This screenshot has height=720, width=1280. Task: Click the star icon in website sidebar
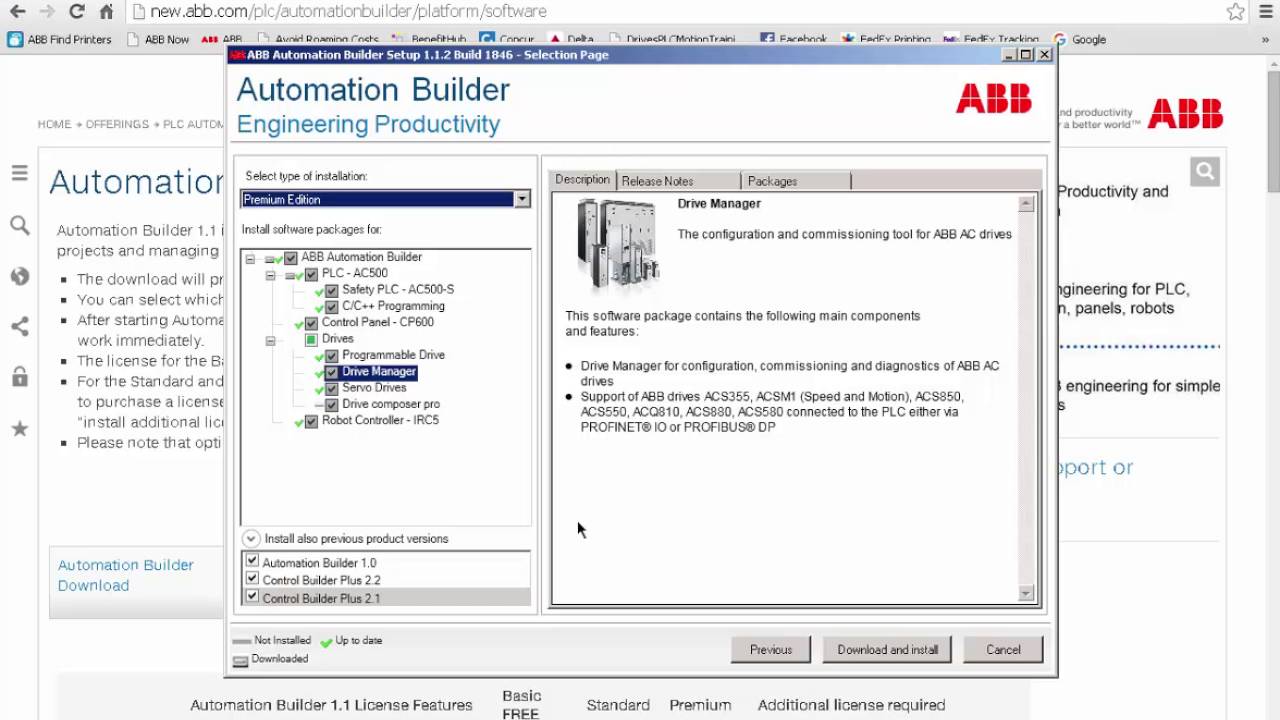(19, 429)
